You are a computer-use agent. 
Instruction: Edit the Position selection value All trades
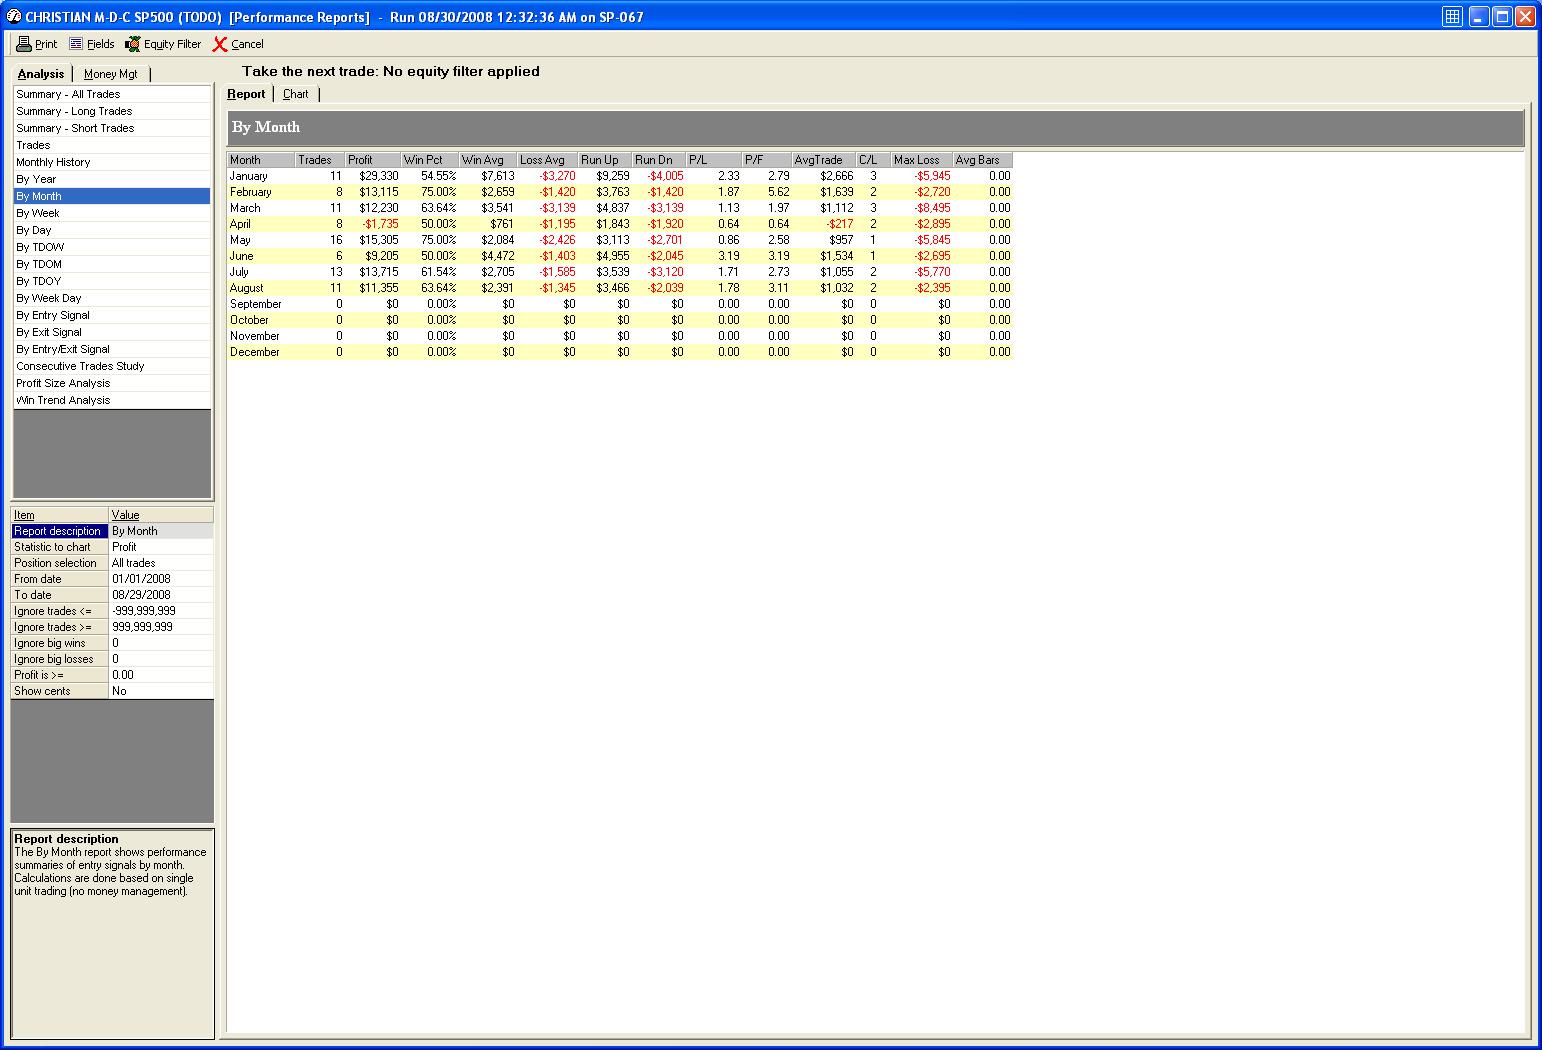click(161, 563)
